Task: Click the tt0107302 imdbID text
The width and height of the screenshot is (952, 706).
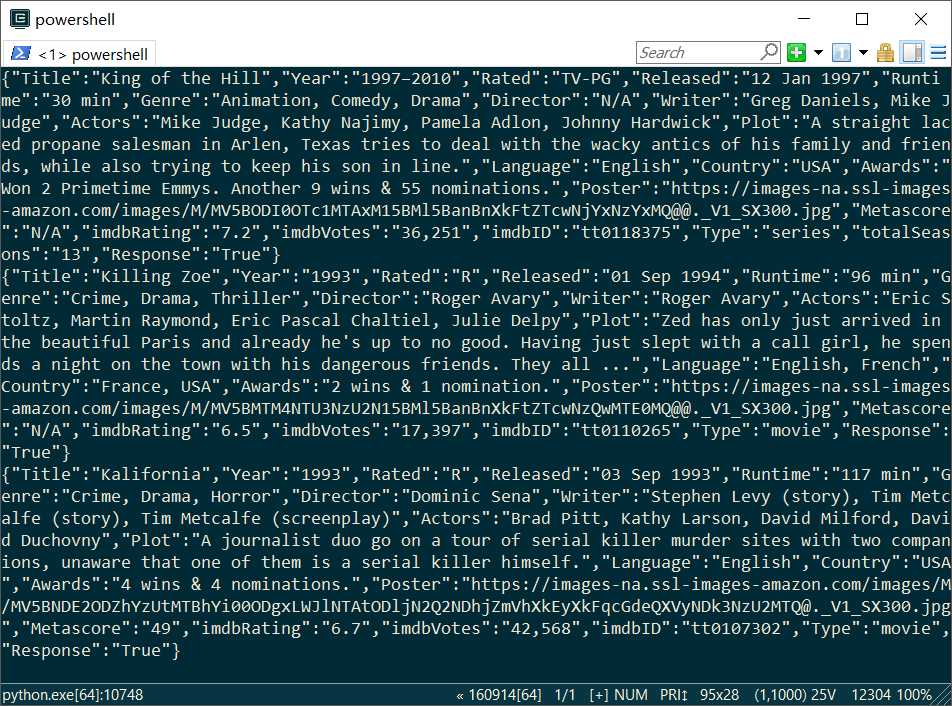Action: [736, 628]
